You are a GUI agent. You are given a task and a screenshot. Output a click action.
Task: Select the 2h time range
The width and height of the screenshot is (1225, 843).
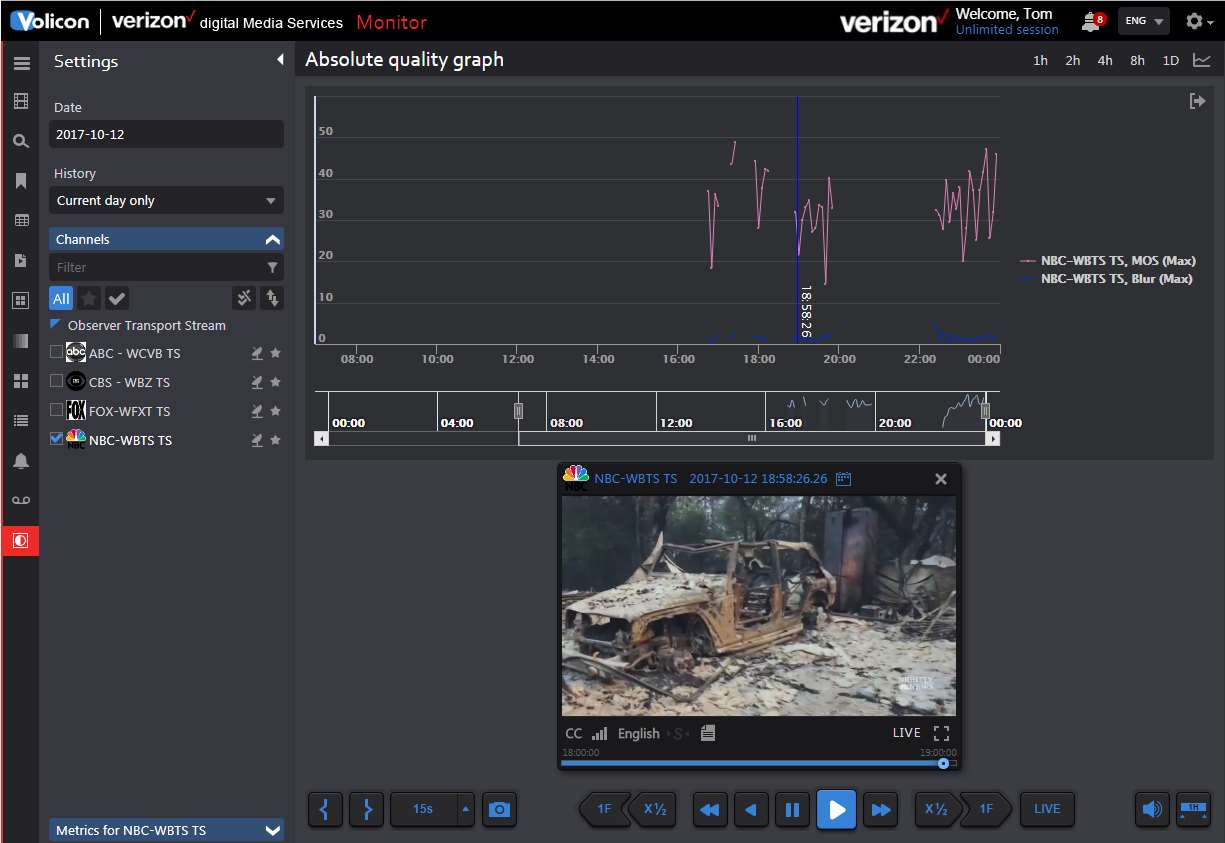tap(1072, 61)
